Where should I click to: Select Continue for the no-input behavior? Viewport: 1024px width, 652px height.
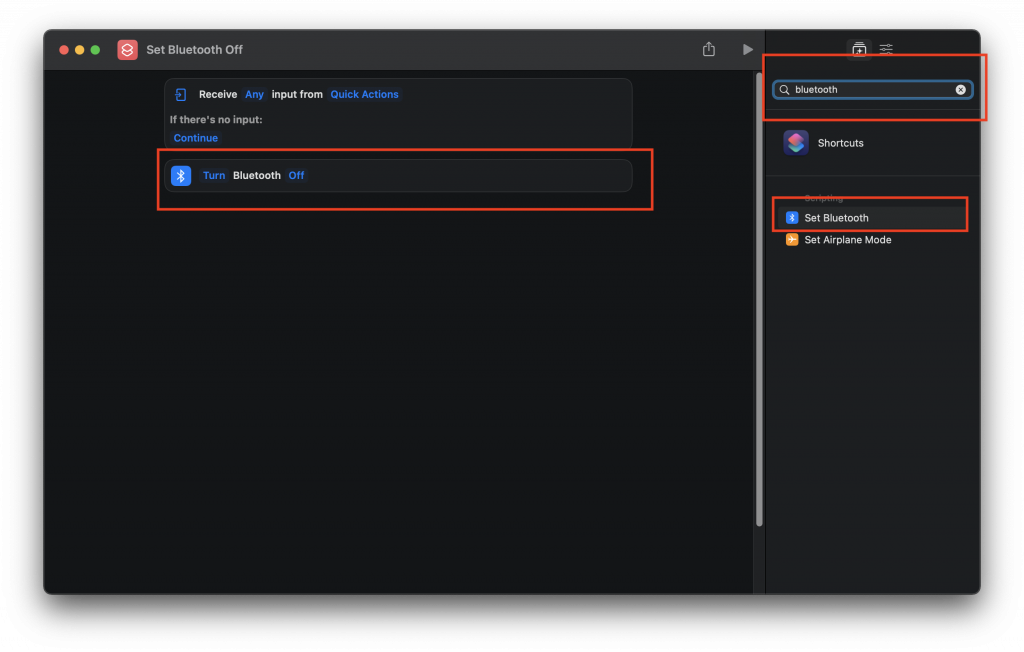[195, 138]
